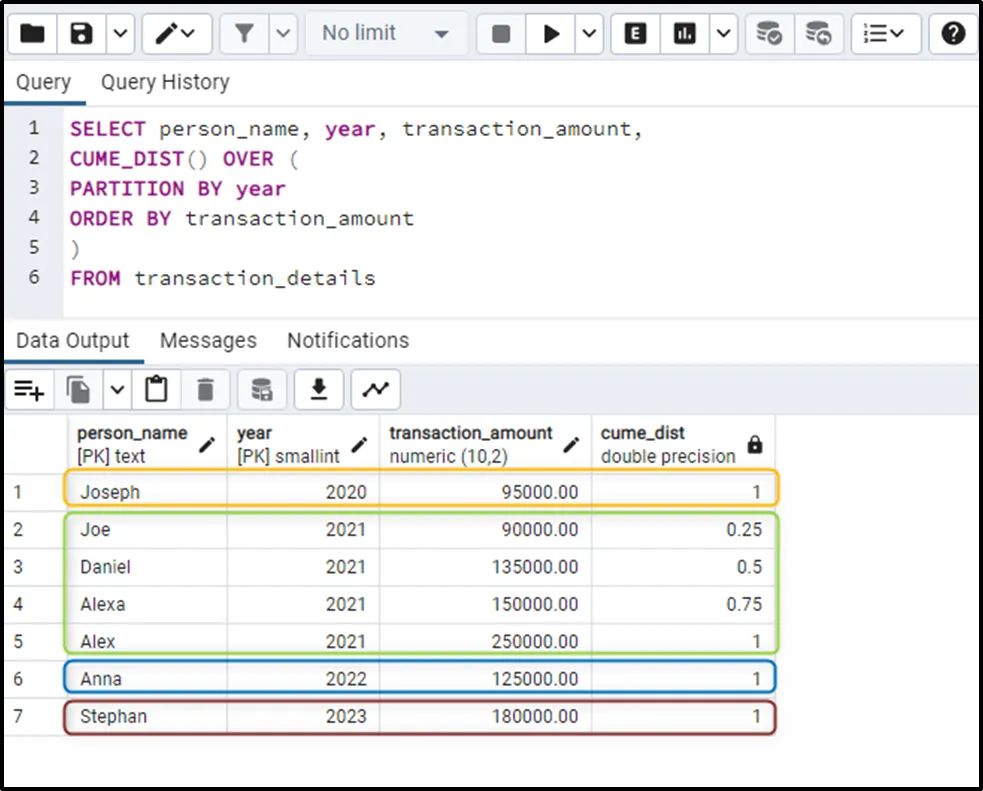Expand the dropdown arrow beside Save File
Viewport: 983px width, 791px height.
(119, 34)
